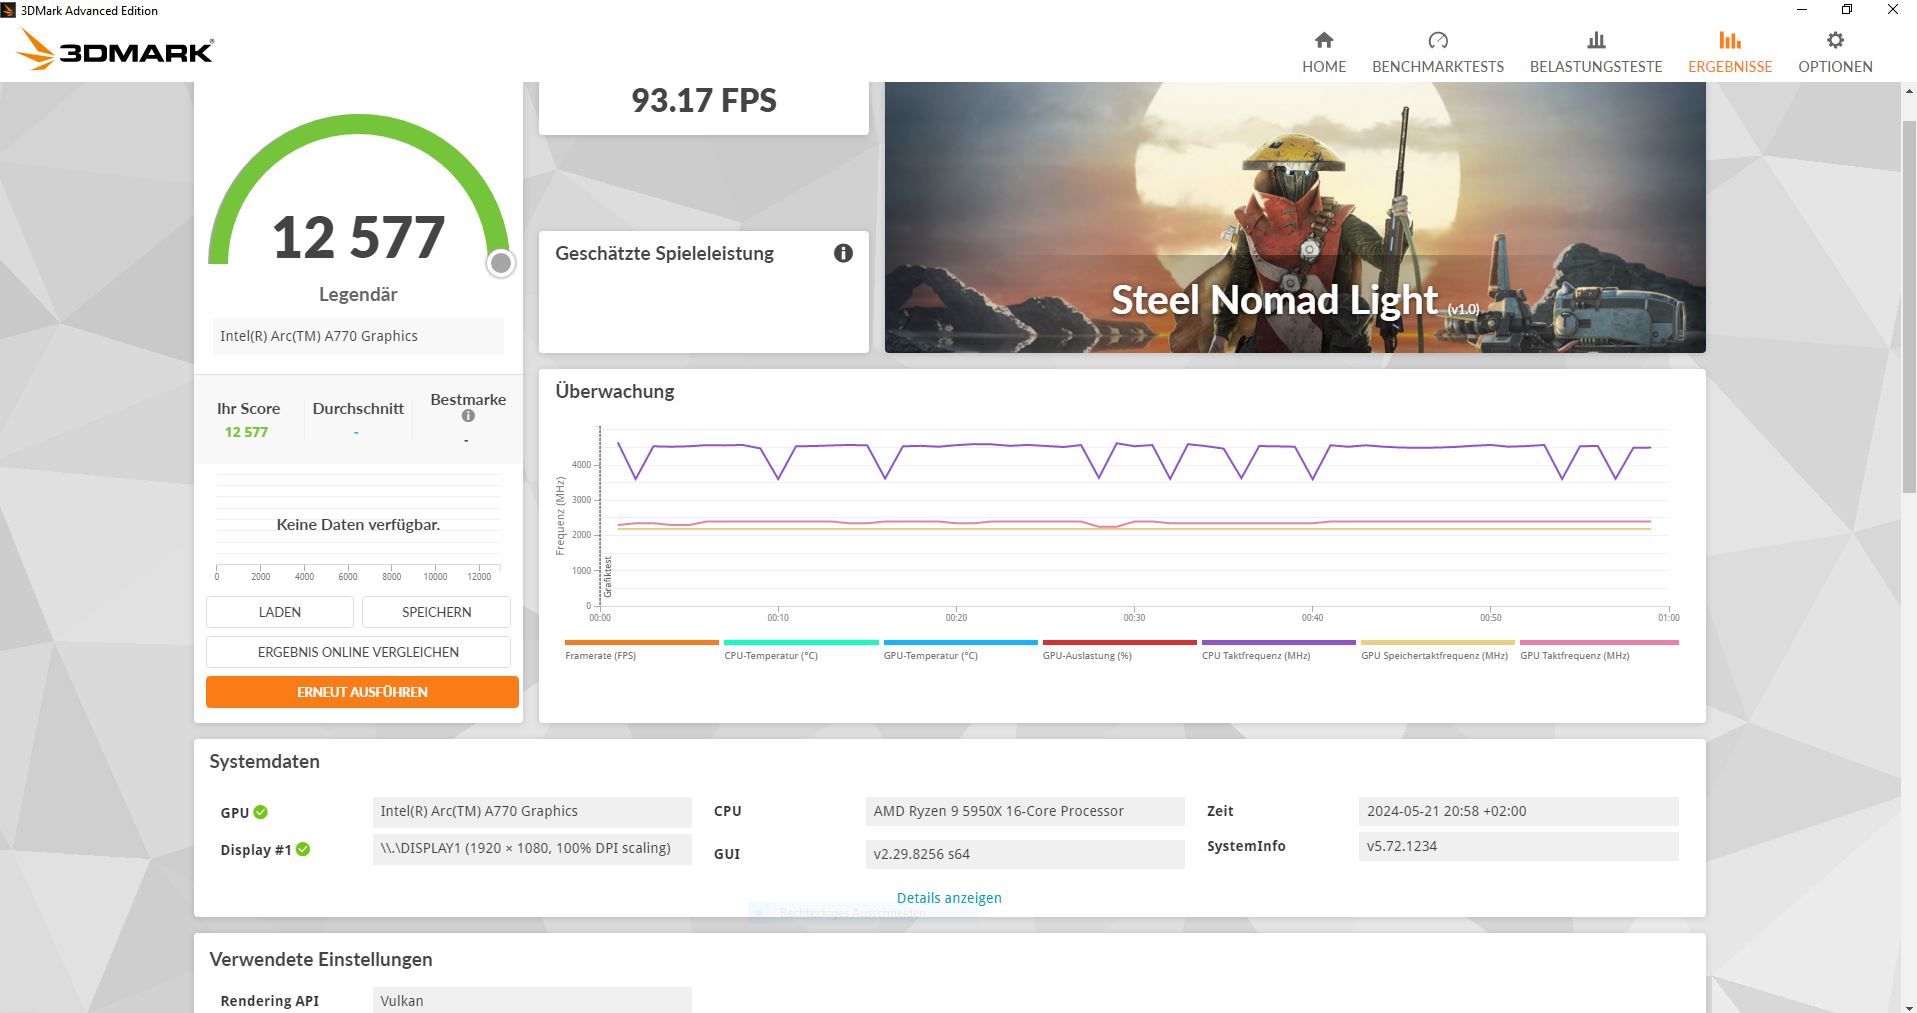The height and width of the screenshot is (1013, 1917).
Task: Click the scrollbar up arrow
Action: tap(1909, 90)
